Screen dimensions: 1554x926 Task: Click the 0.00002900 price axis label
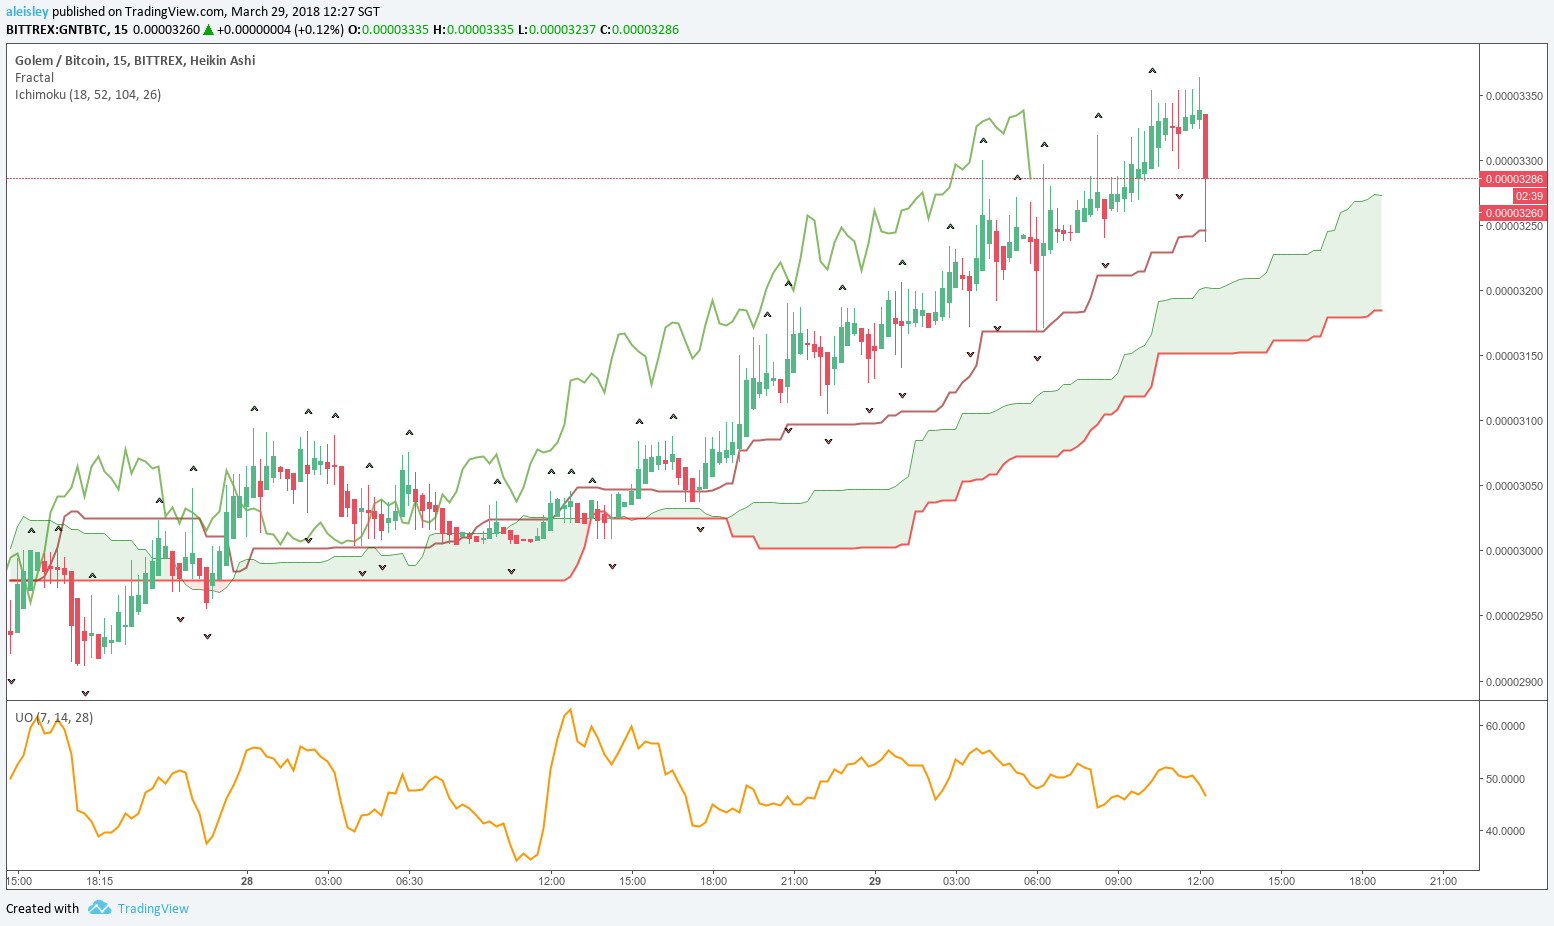(1514, 682)
